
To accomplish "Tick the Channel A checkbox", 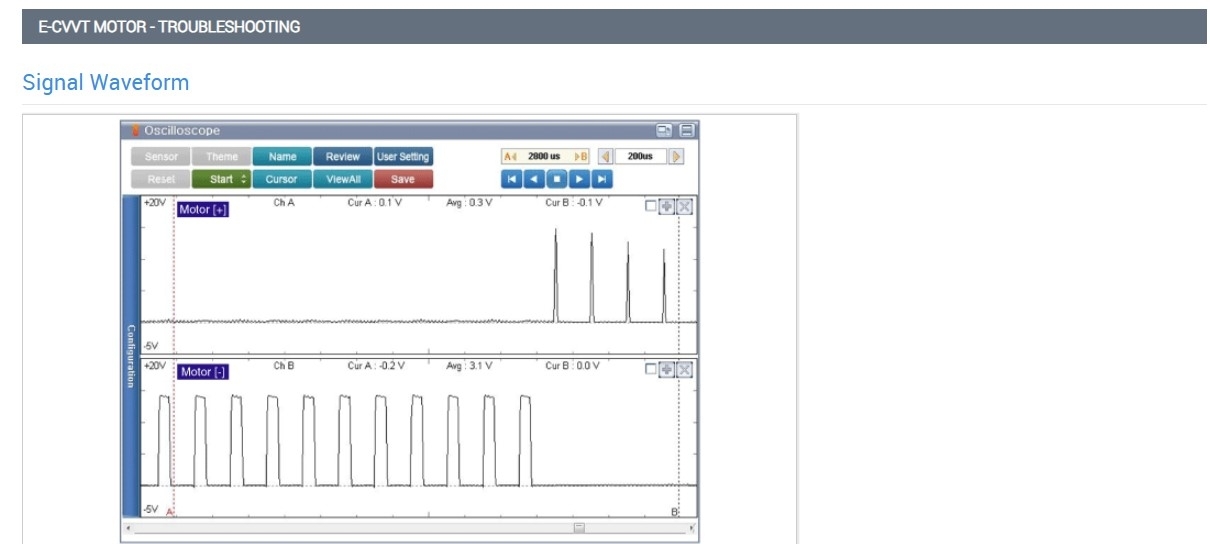I will coord(652,206).
